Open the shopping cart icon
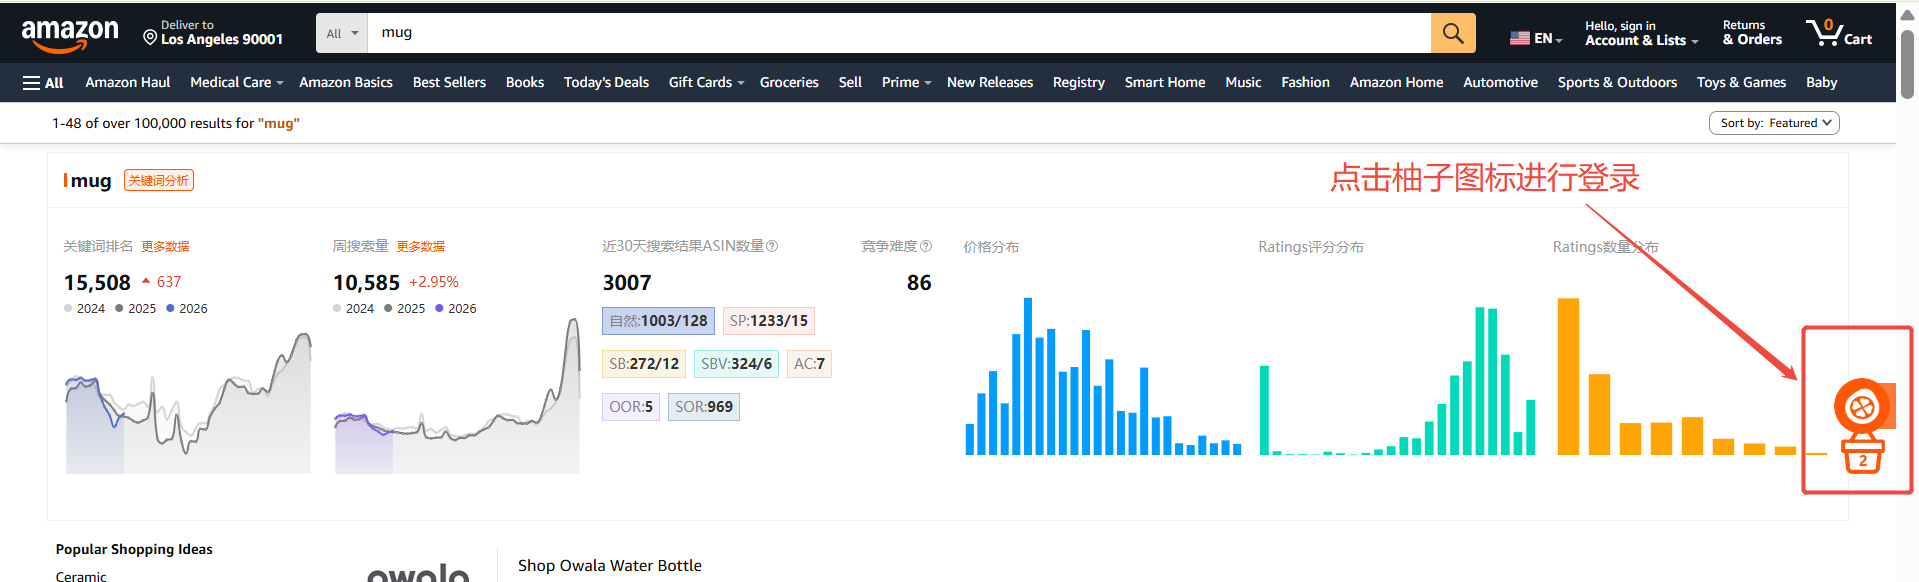Viewport: 1919px width, 582px height. tap(1838, 33)
